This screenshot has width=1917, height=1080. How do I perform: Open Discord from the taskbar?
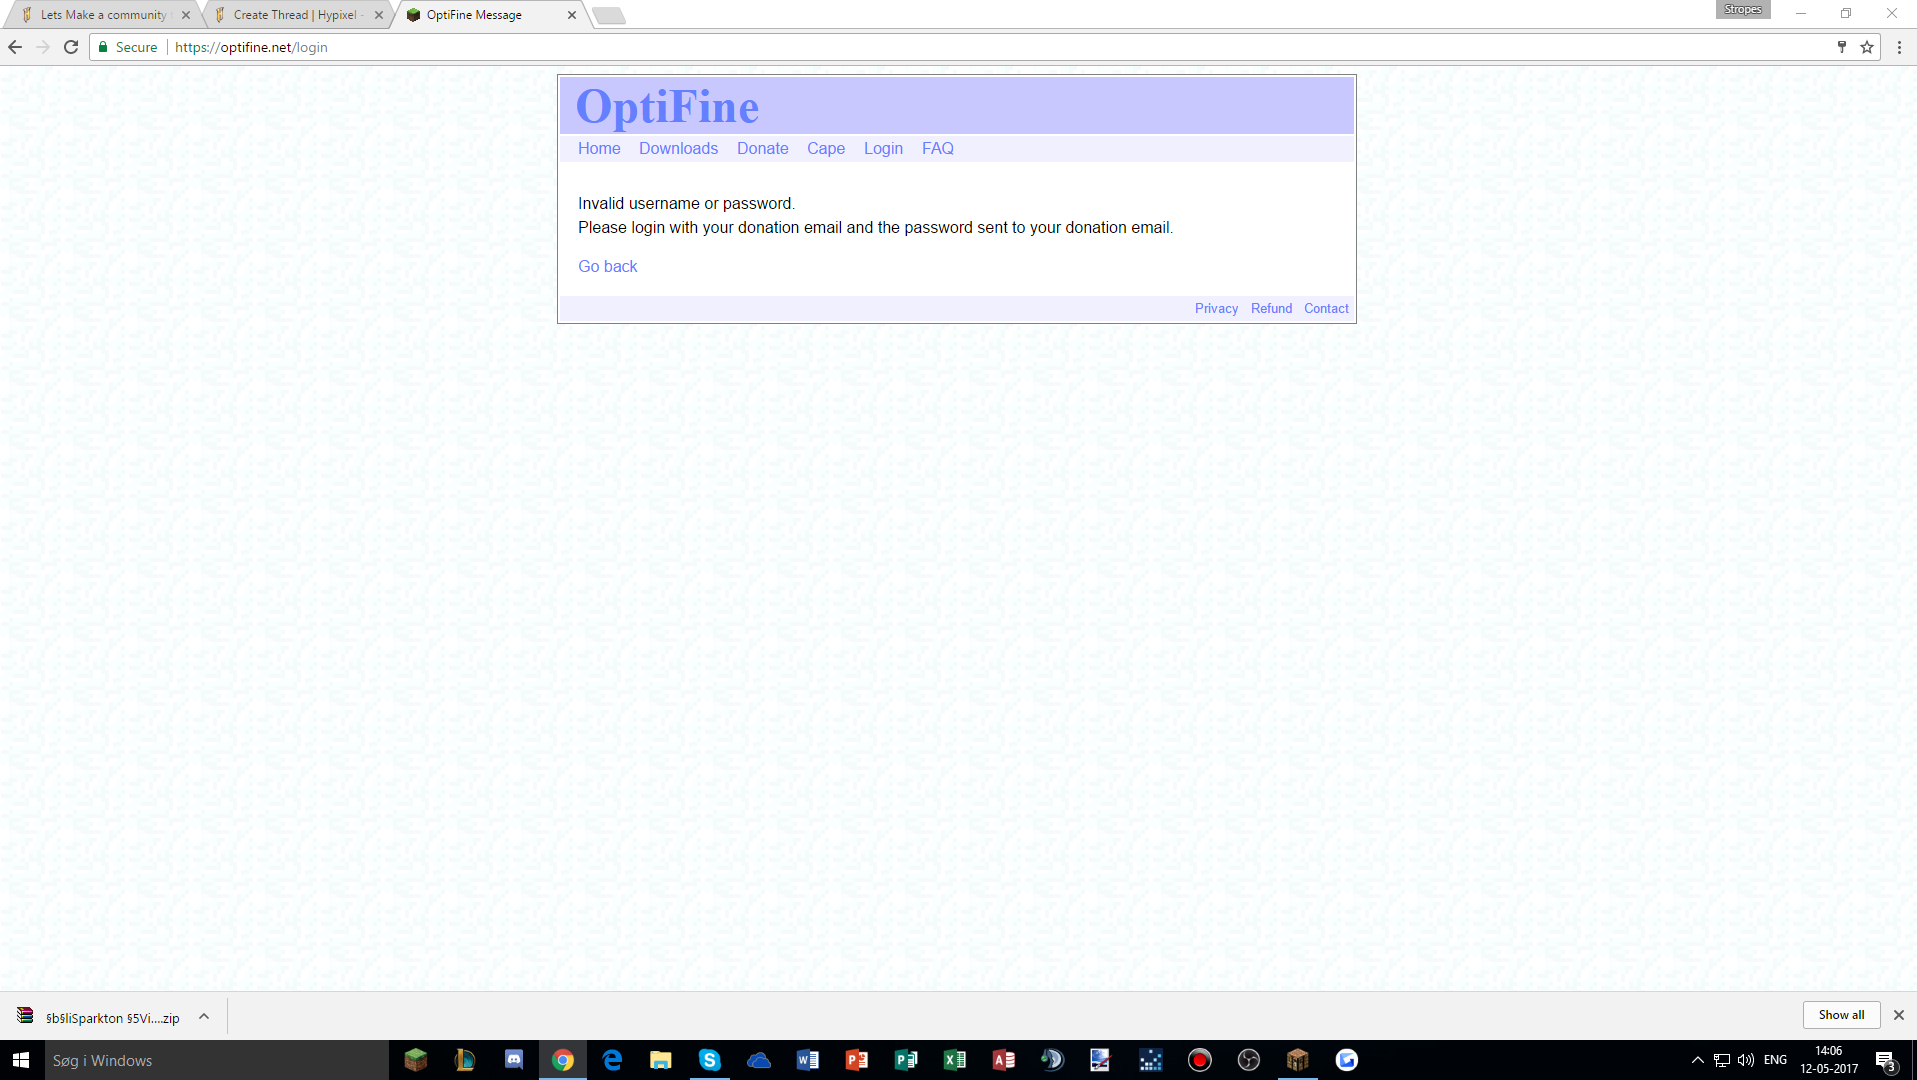pos(514,1060)
